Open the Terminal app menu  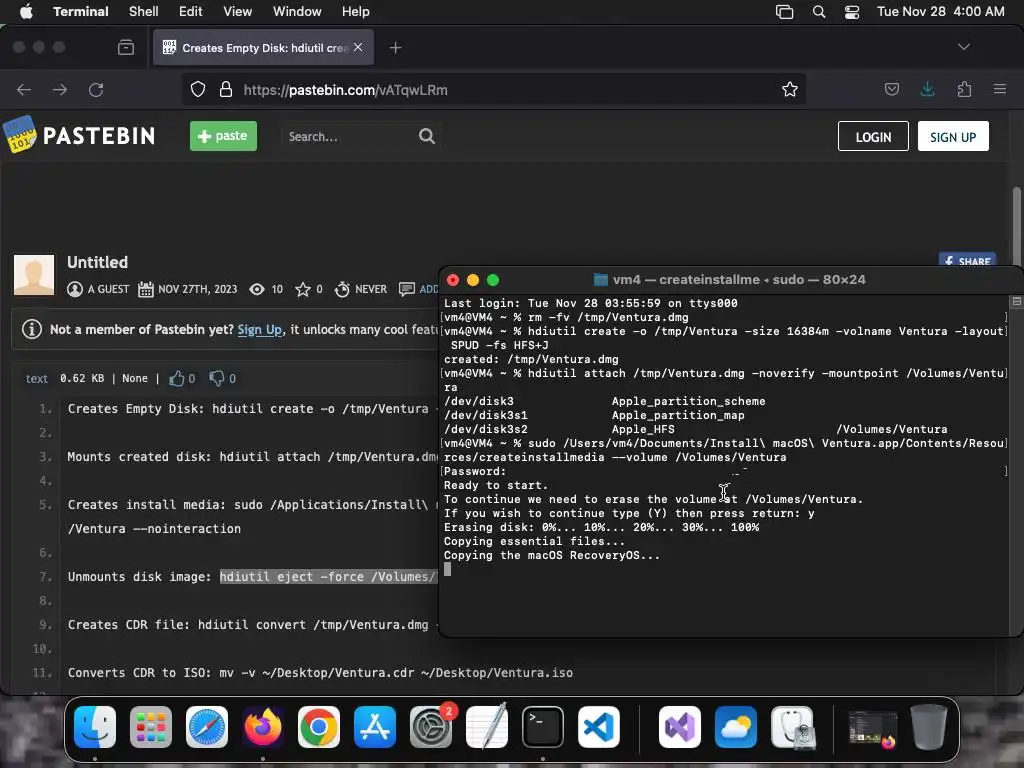click(80, 11)
